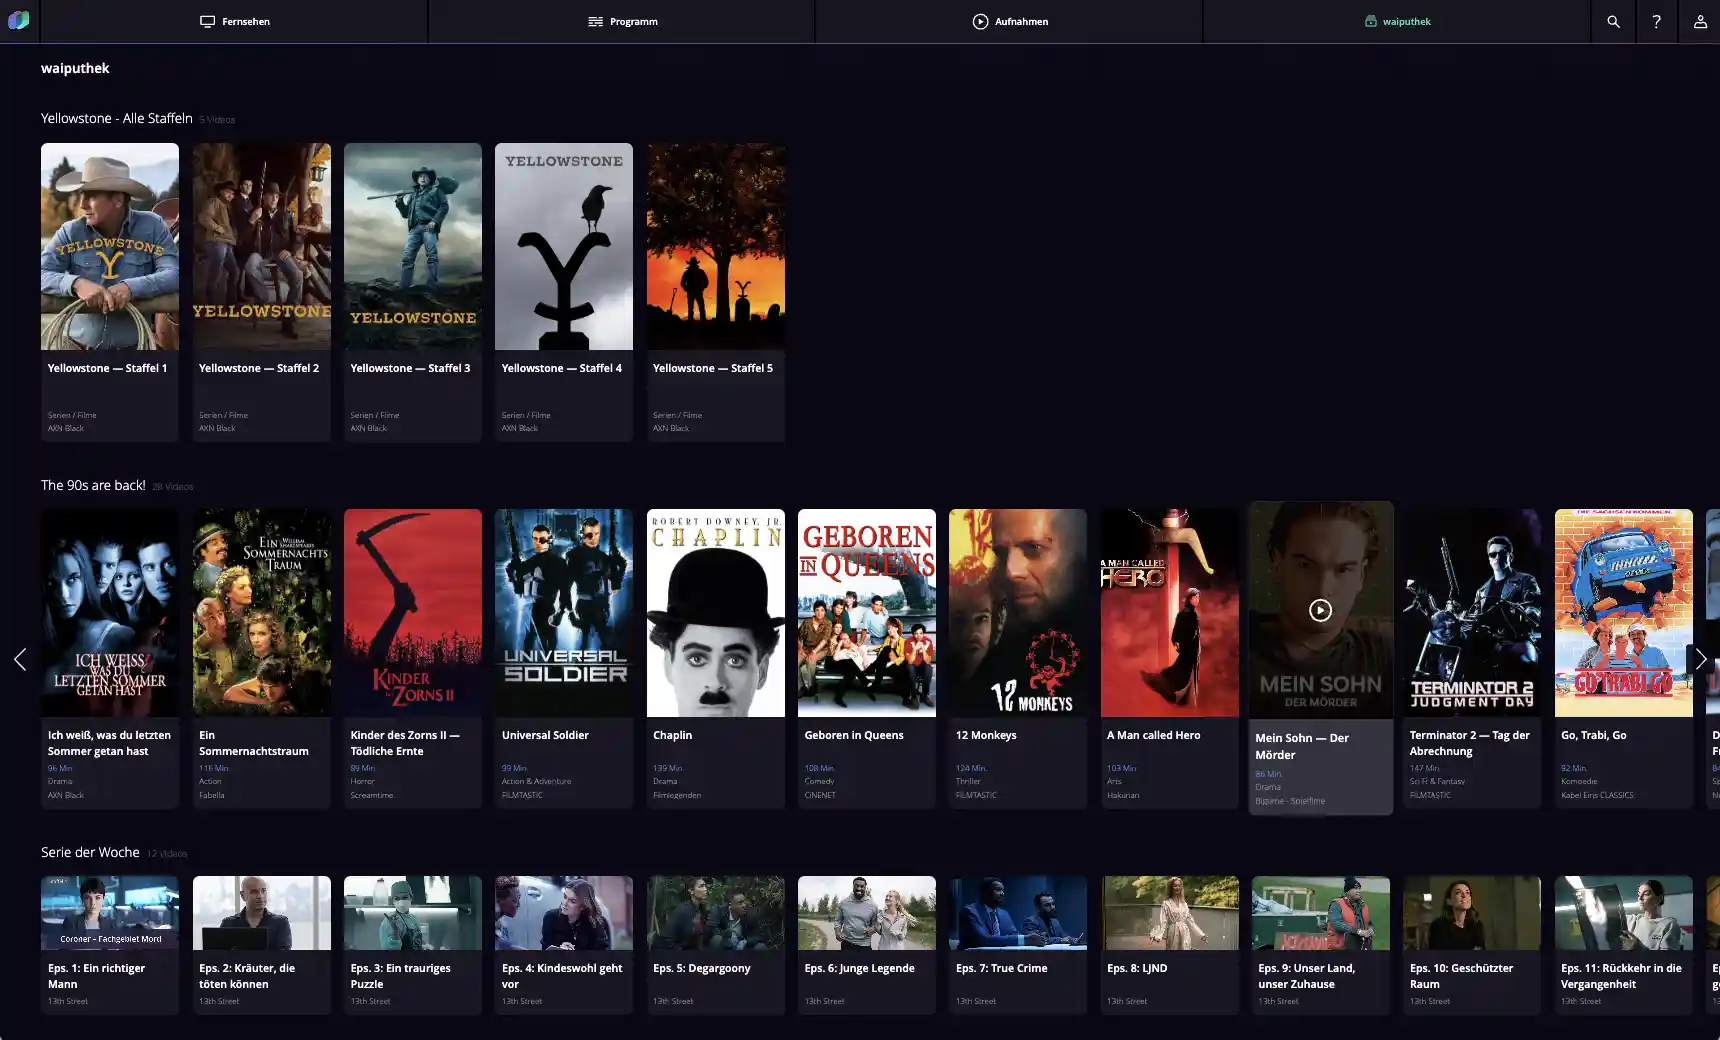1720x1040 pixels.
Task: Open the user account profile icon
Action: [1699, 21]
